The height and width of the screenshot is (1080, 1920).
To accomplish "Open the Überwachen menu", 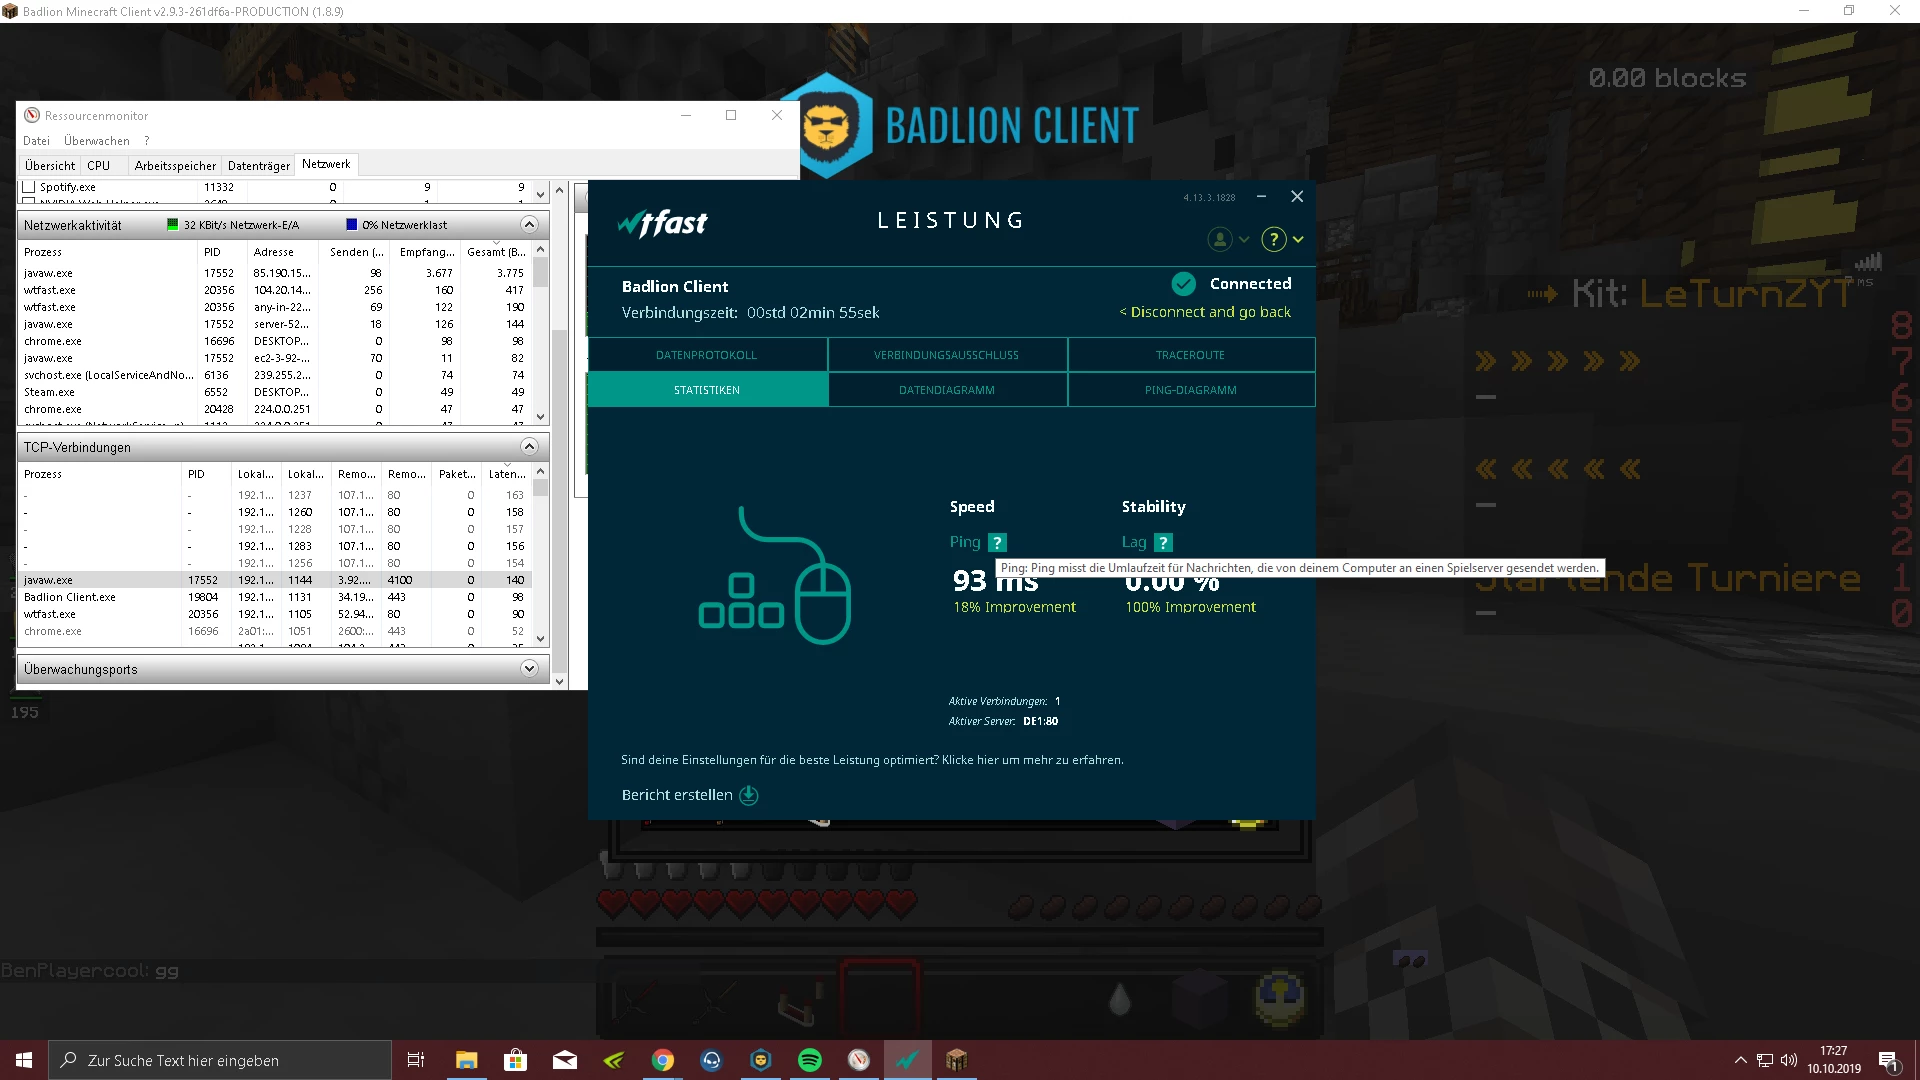I will 96,141.
